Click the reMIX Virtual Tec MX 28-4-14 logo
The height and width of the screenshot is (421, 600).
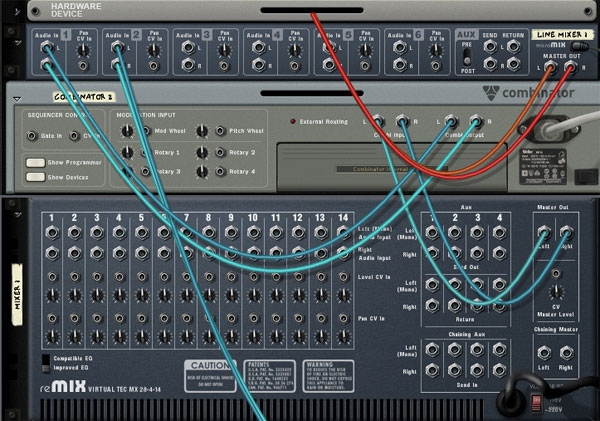(101, 387)
